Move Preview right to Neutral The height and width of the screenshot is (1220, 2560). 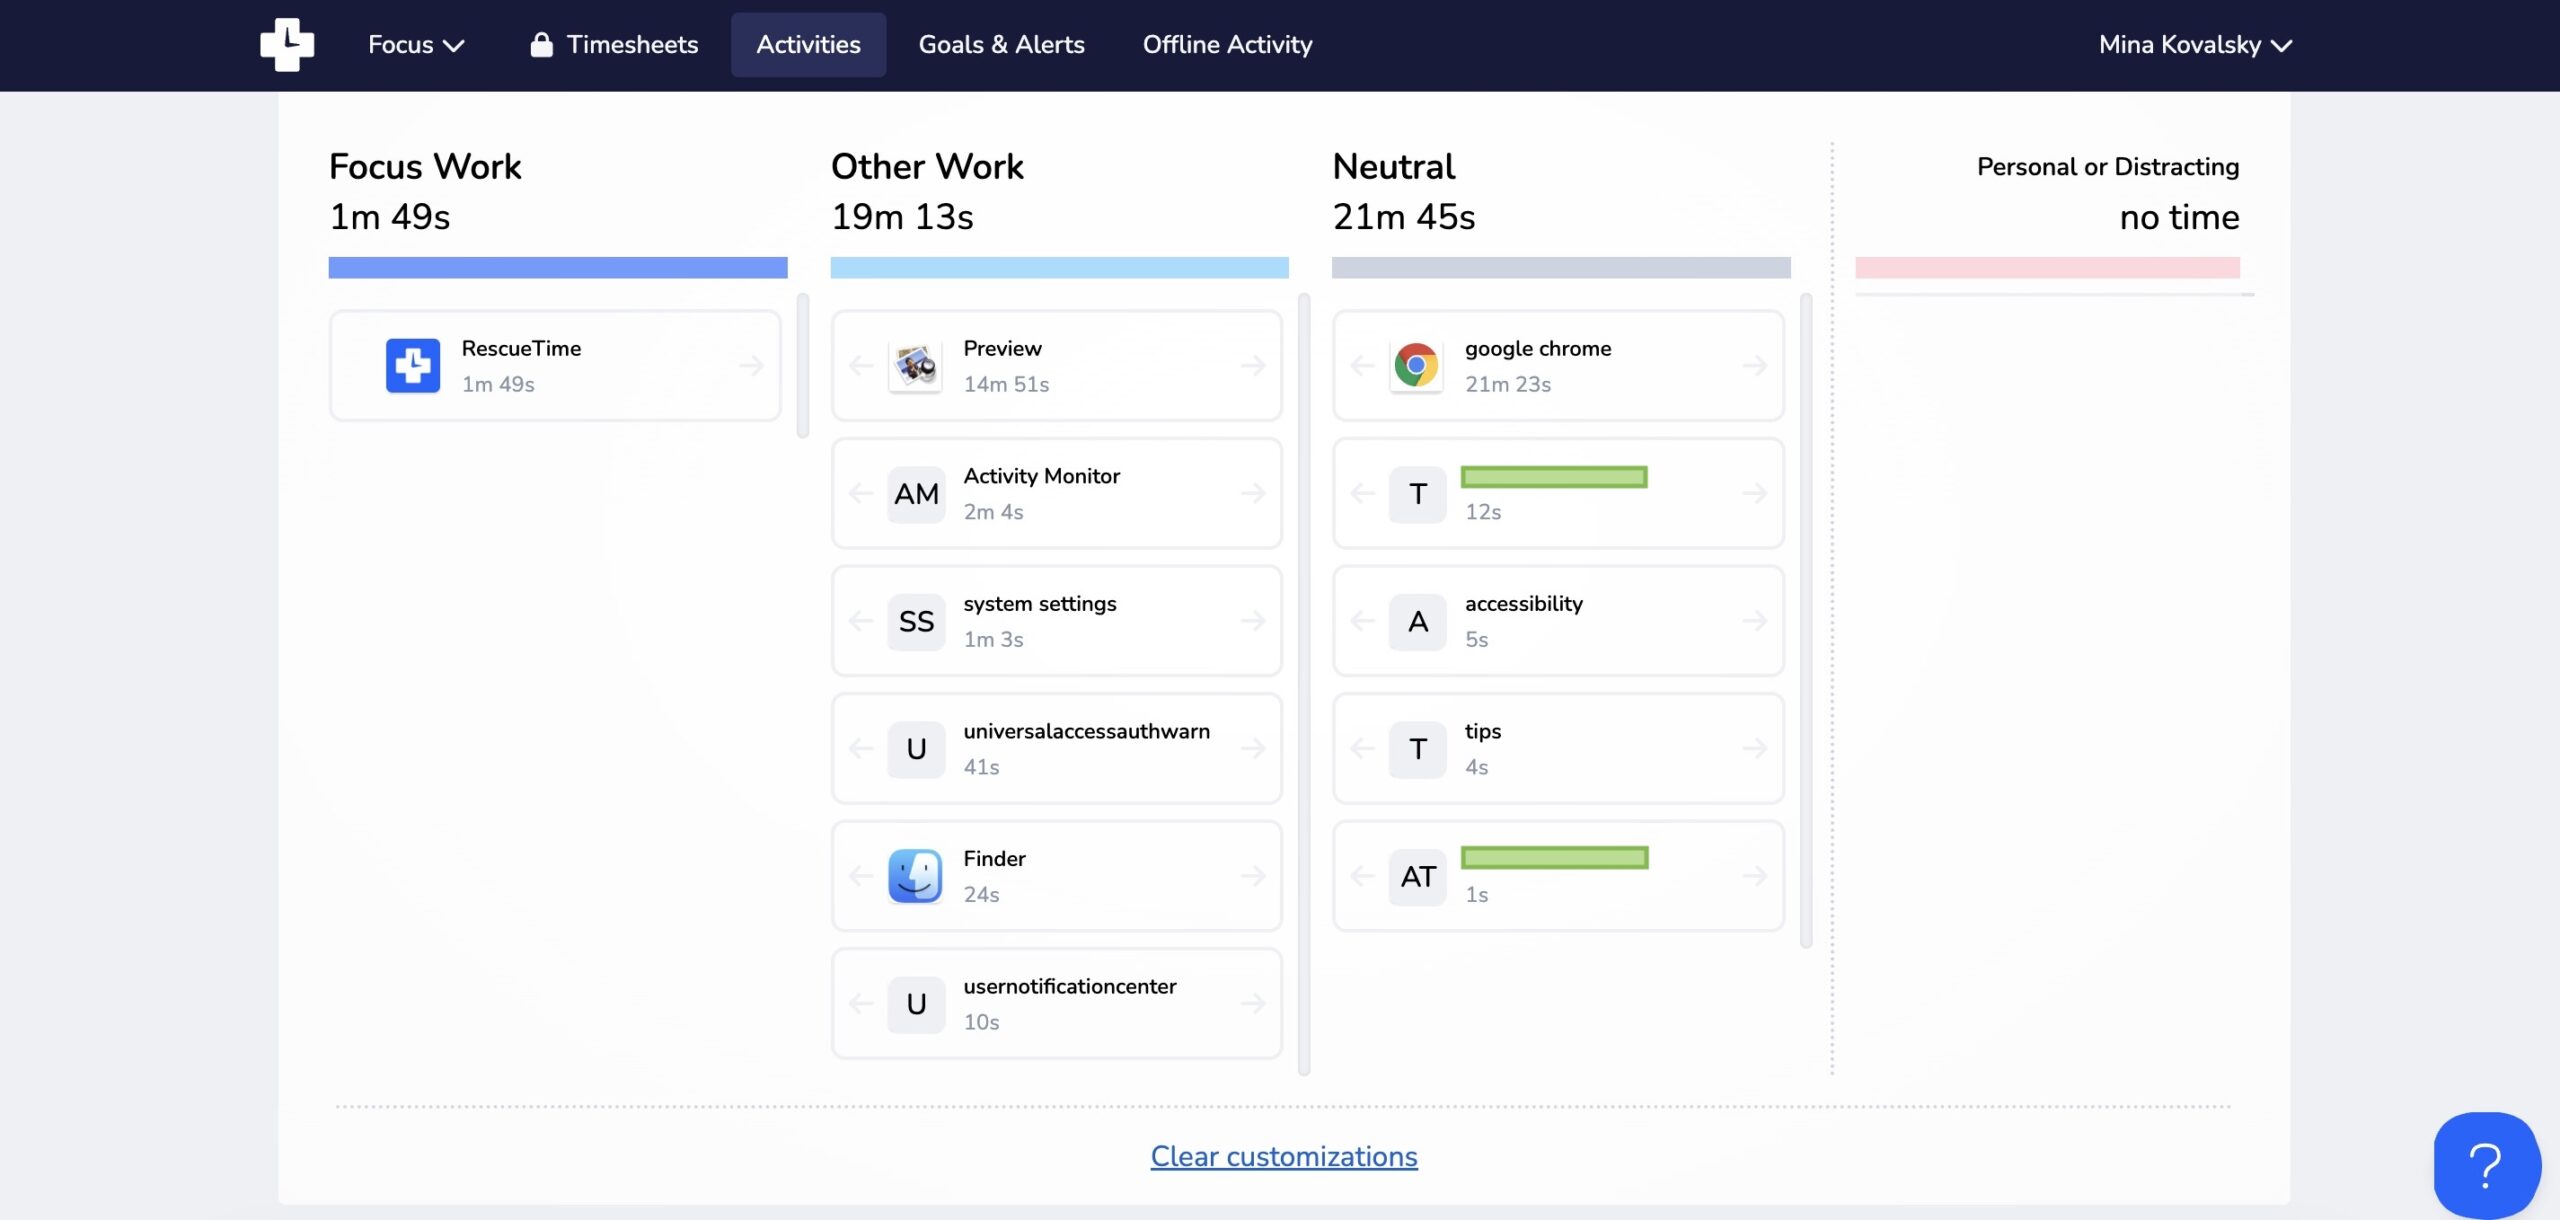click(1253, 365)
